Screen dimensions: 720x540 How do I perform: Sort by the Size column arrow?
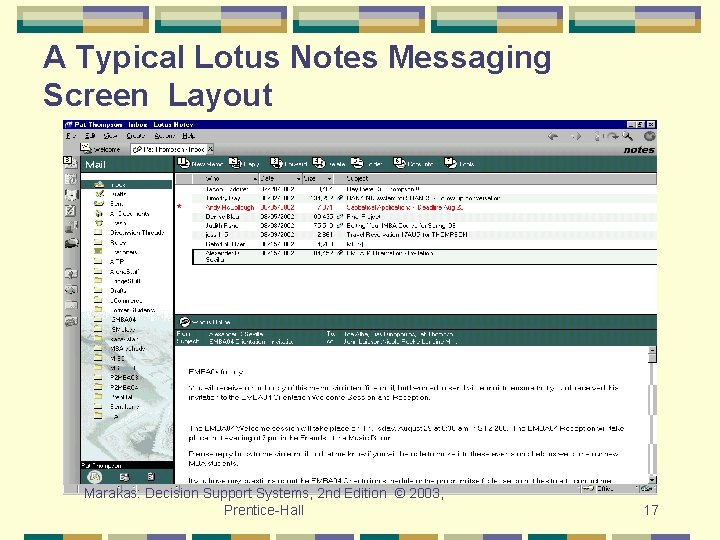point(329,179)
